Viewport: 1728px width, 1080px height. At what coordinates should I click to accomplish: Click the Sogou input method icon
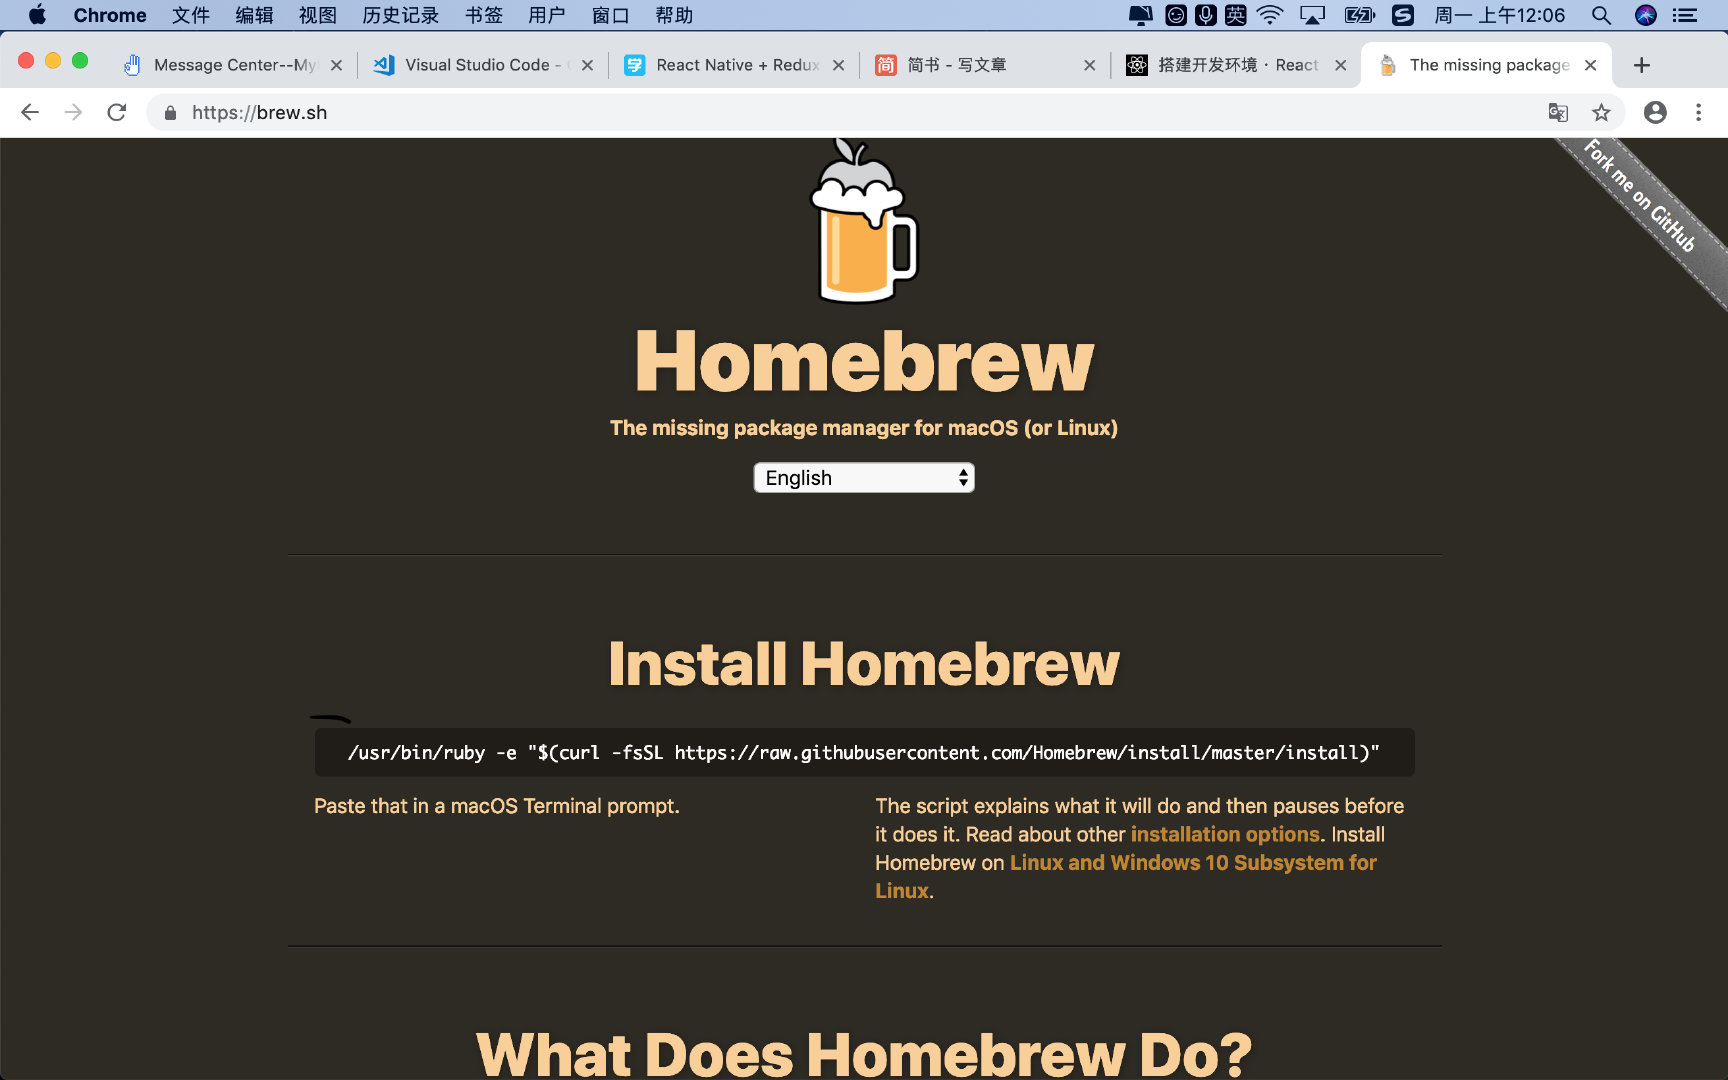(1403, 15)
